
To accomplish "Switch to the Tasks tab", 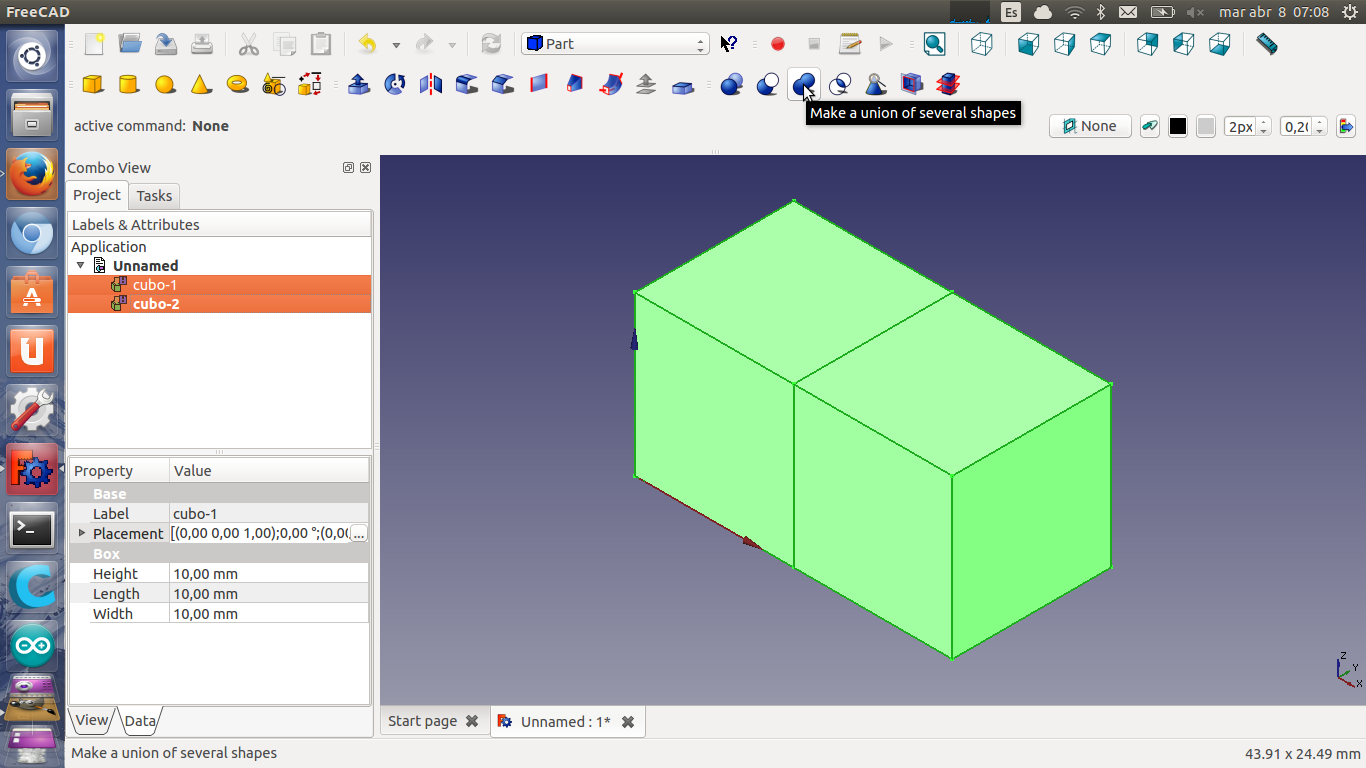I will click(x=154, y=196).
